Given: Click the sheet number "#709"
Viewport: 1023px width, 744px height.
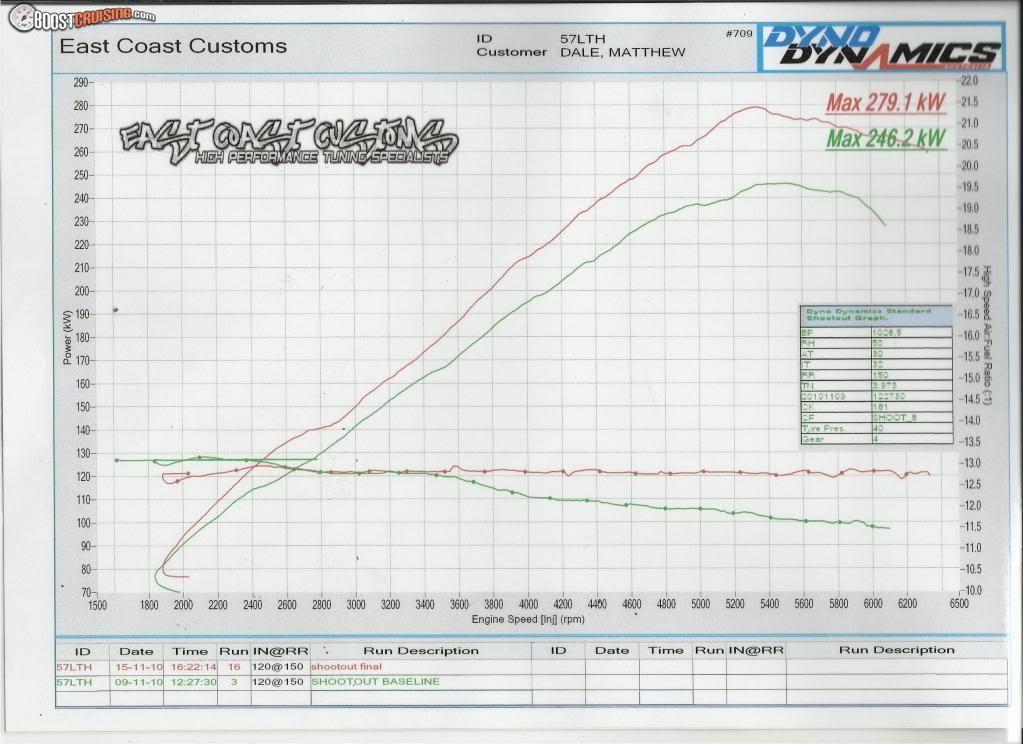Looking at the screenshot, I should pyautogui.click(x=739, y=33).
